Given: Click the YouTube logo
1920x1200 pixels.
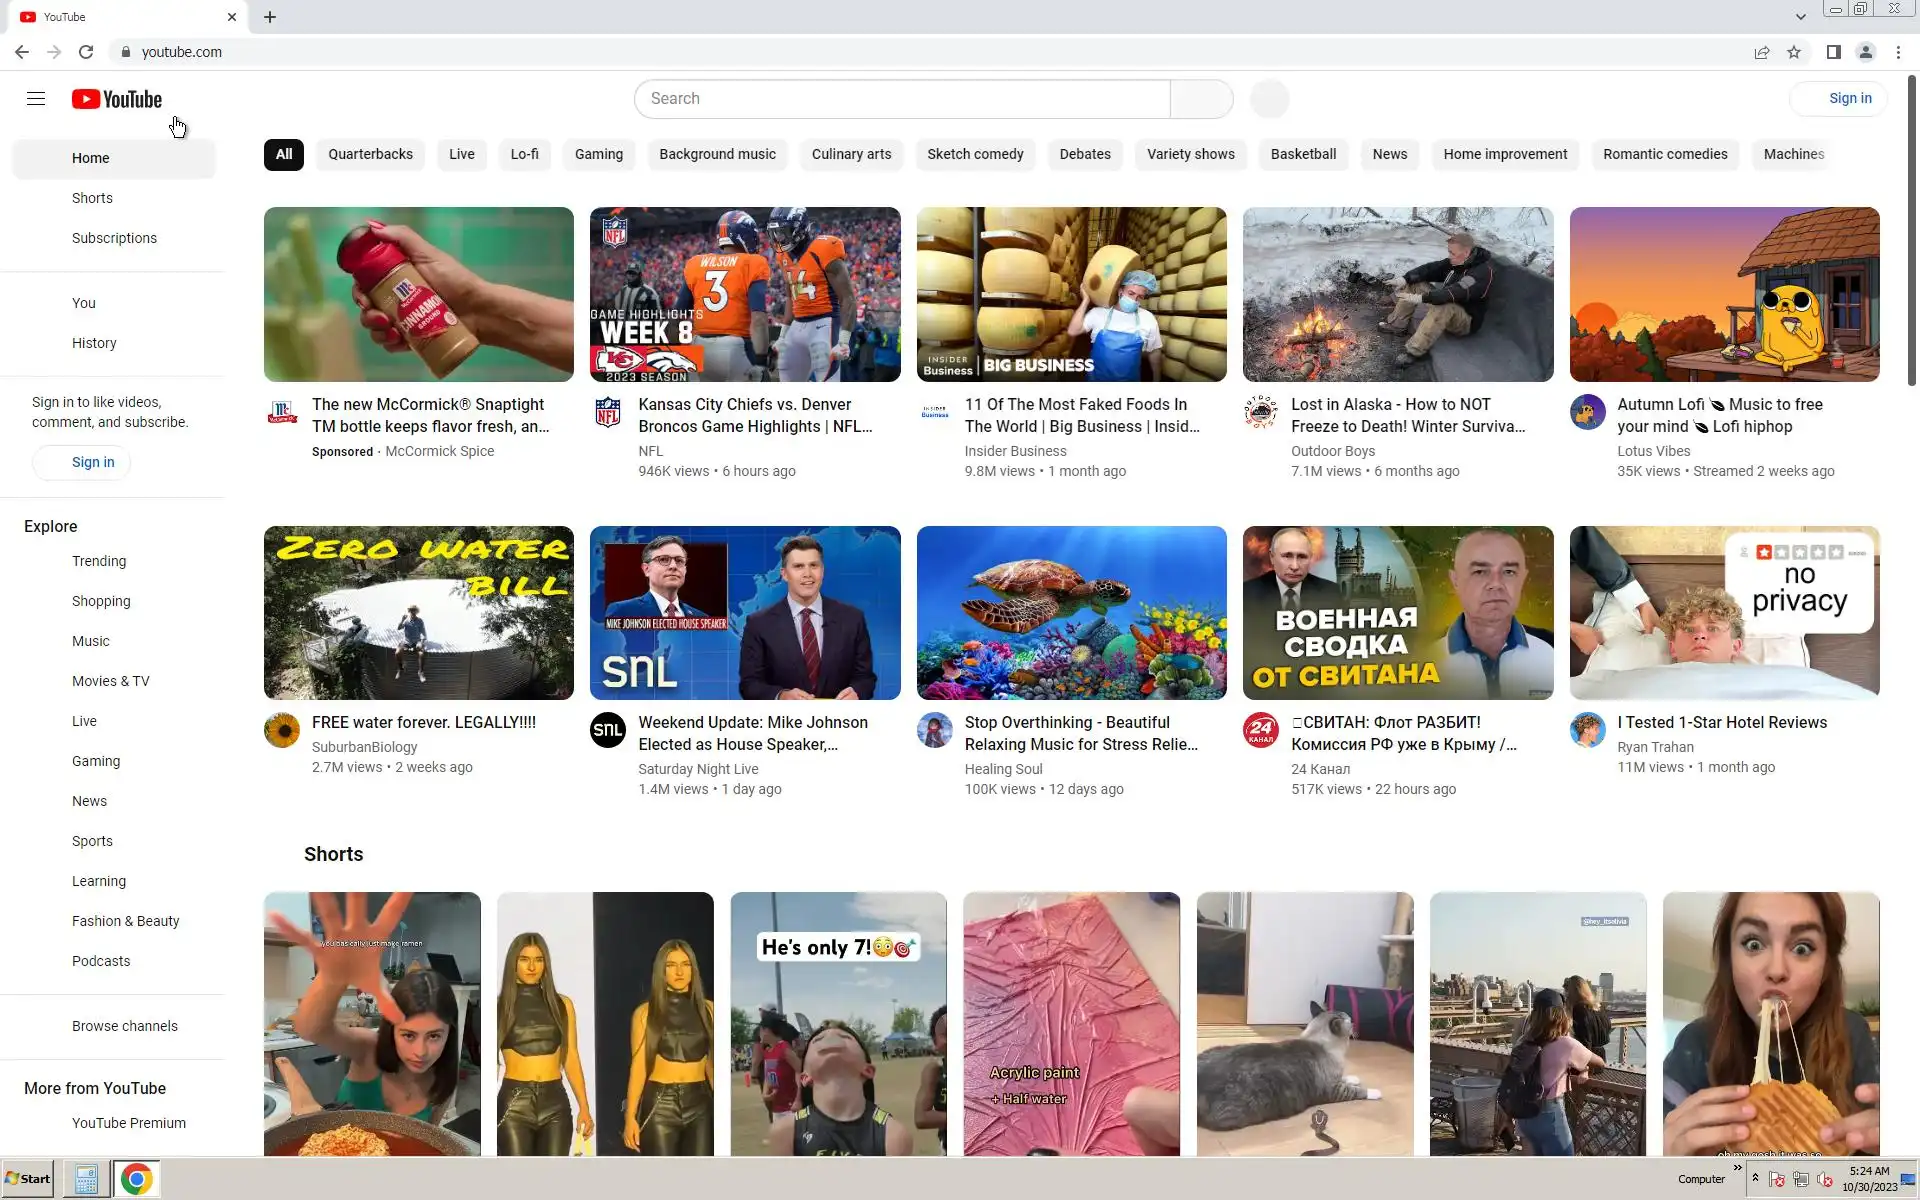Looking at the screenshot, I should point(117,99).
